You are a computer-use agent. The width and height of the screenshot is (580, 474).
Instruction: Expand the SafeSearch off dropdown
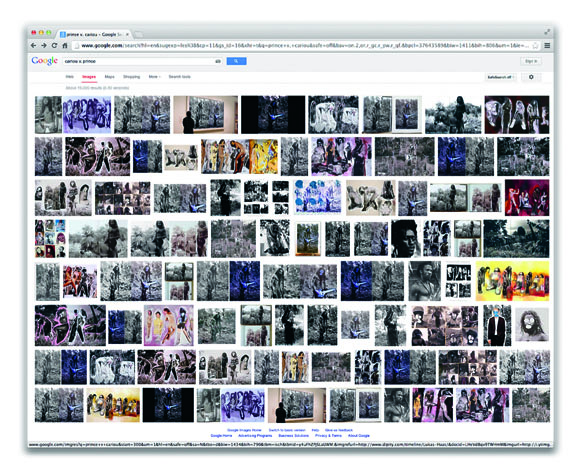click(x=500, y=77)
